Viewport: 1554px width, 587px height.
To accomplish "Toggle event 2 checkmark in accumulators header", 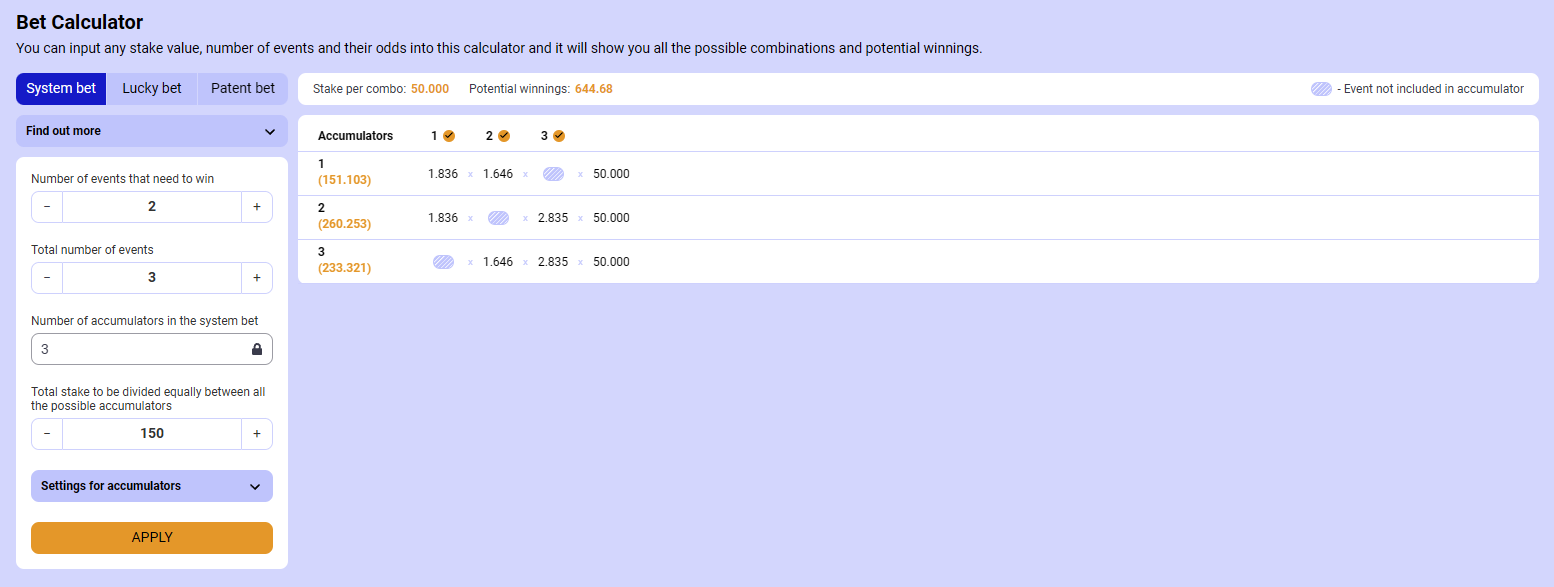I will (x=504, y=136).
